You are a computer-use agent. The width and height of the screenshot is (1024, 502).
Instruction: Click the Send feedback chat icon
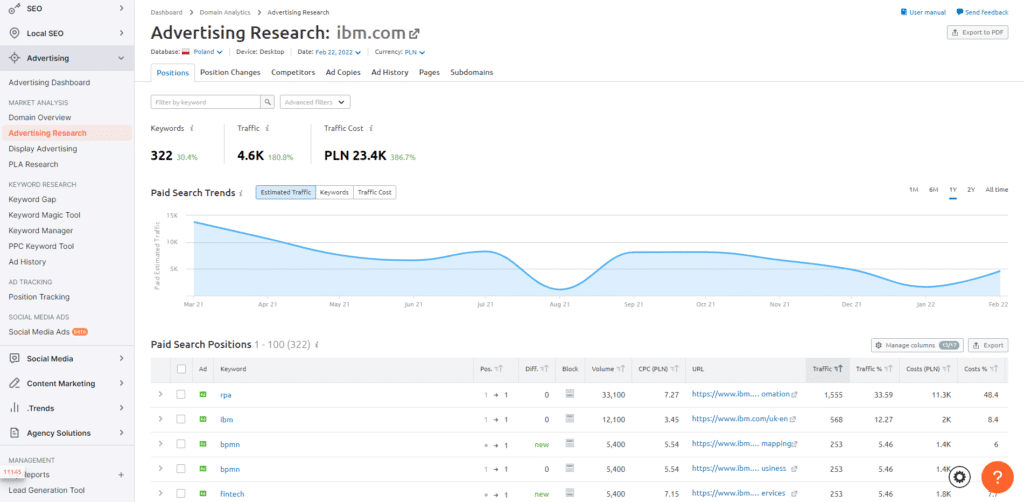click(960, 12)
